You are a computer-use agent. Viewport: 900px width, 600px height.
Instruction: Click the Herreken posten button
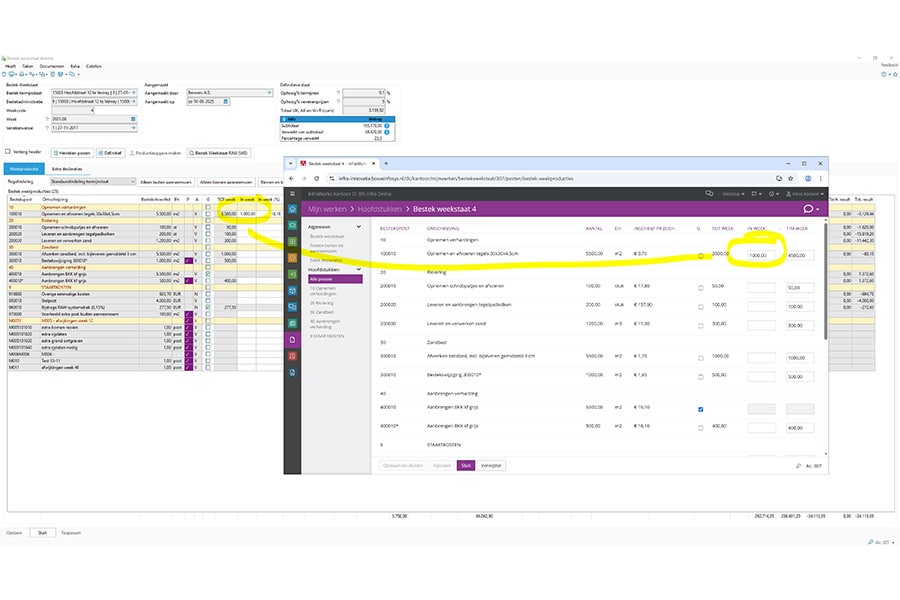pos(66,152)
